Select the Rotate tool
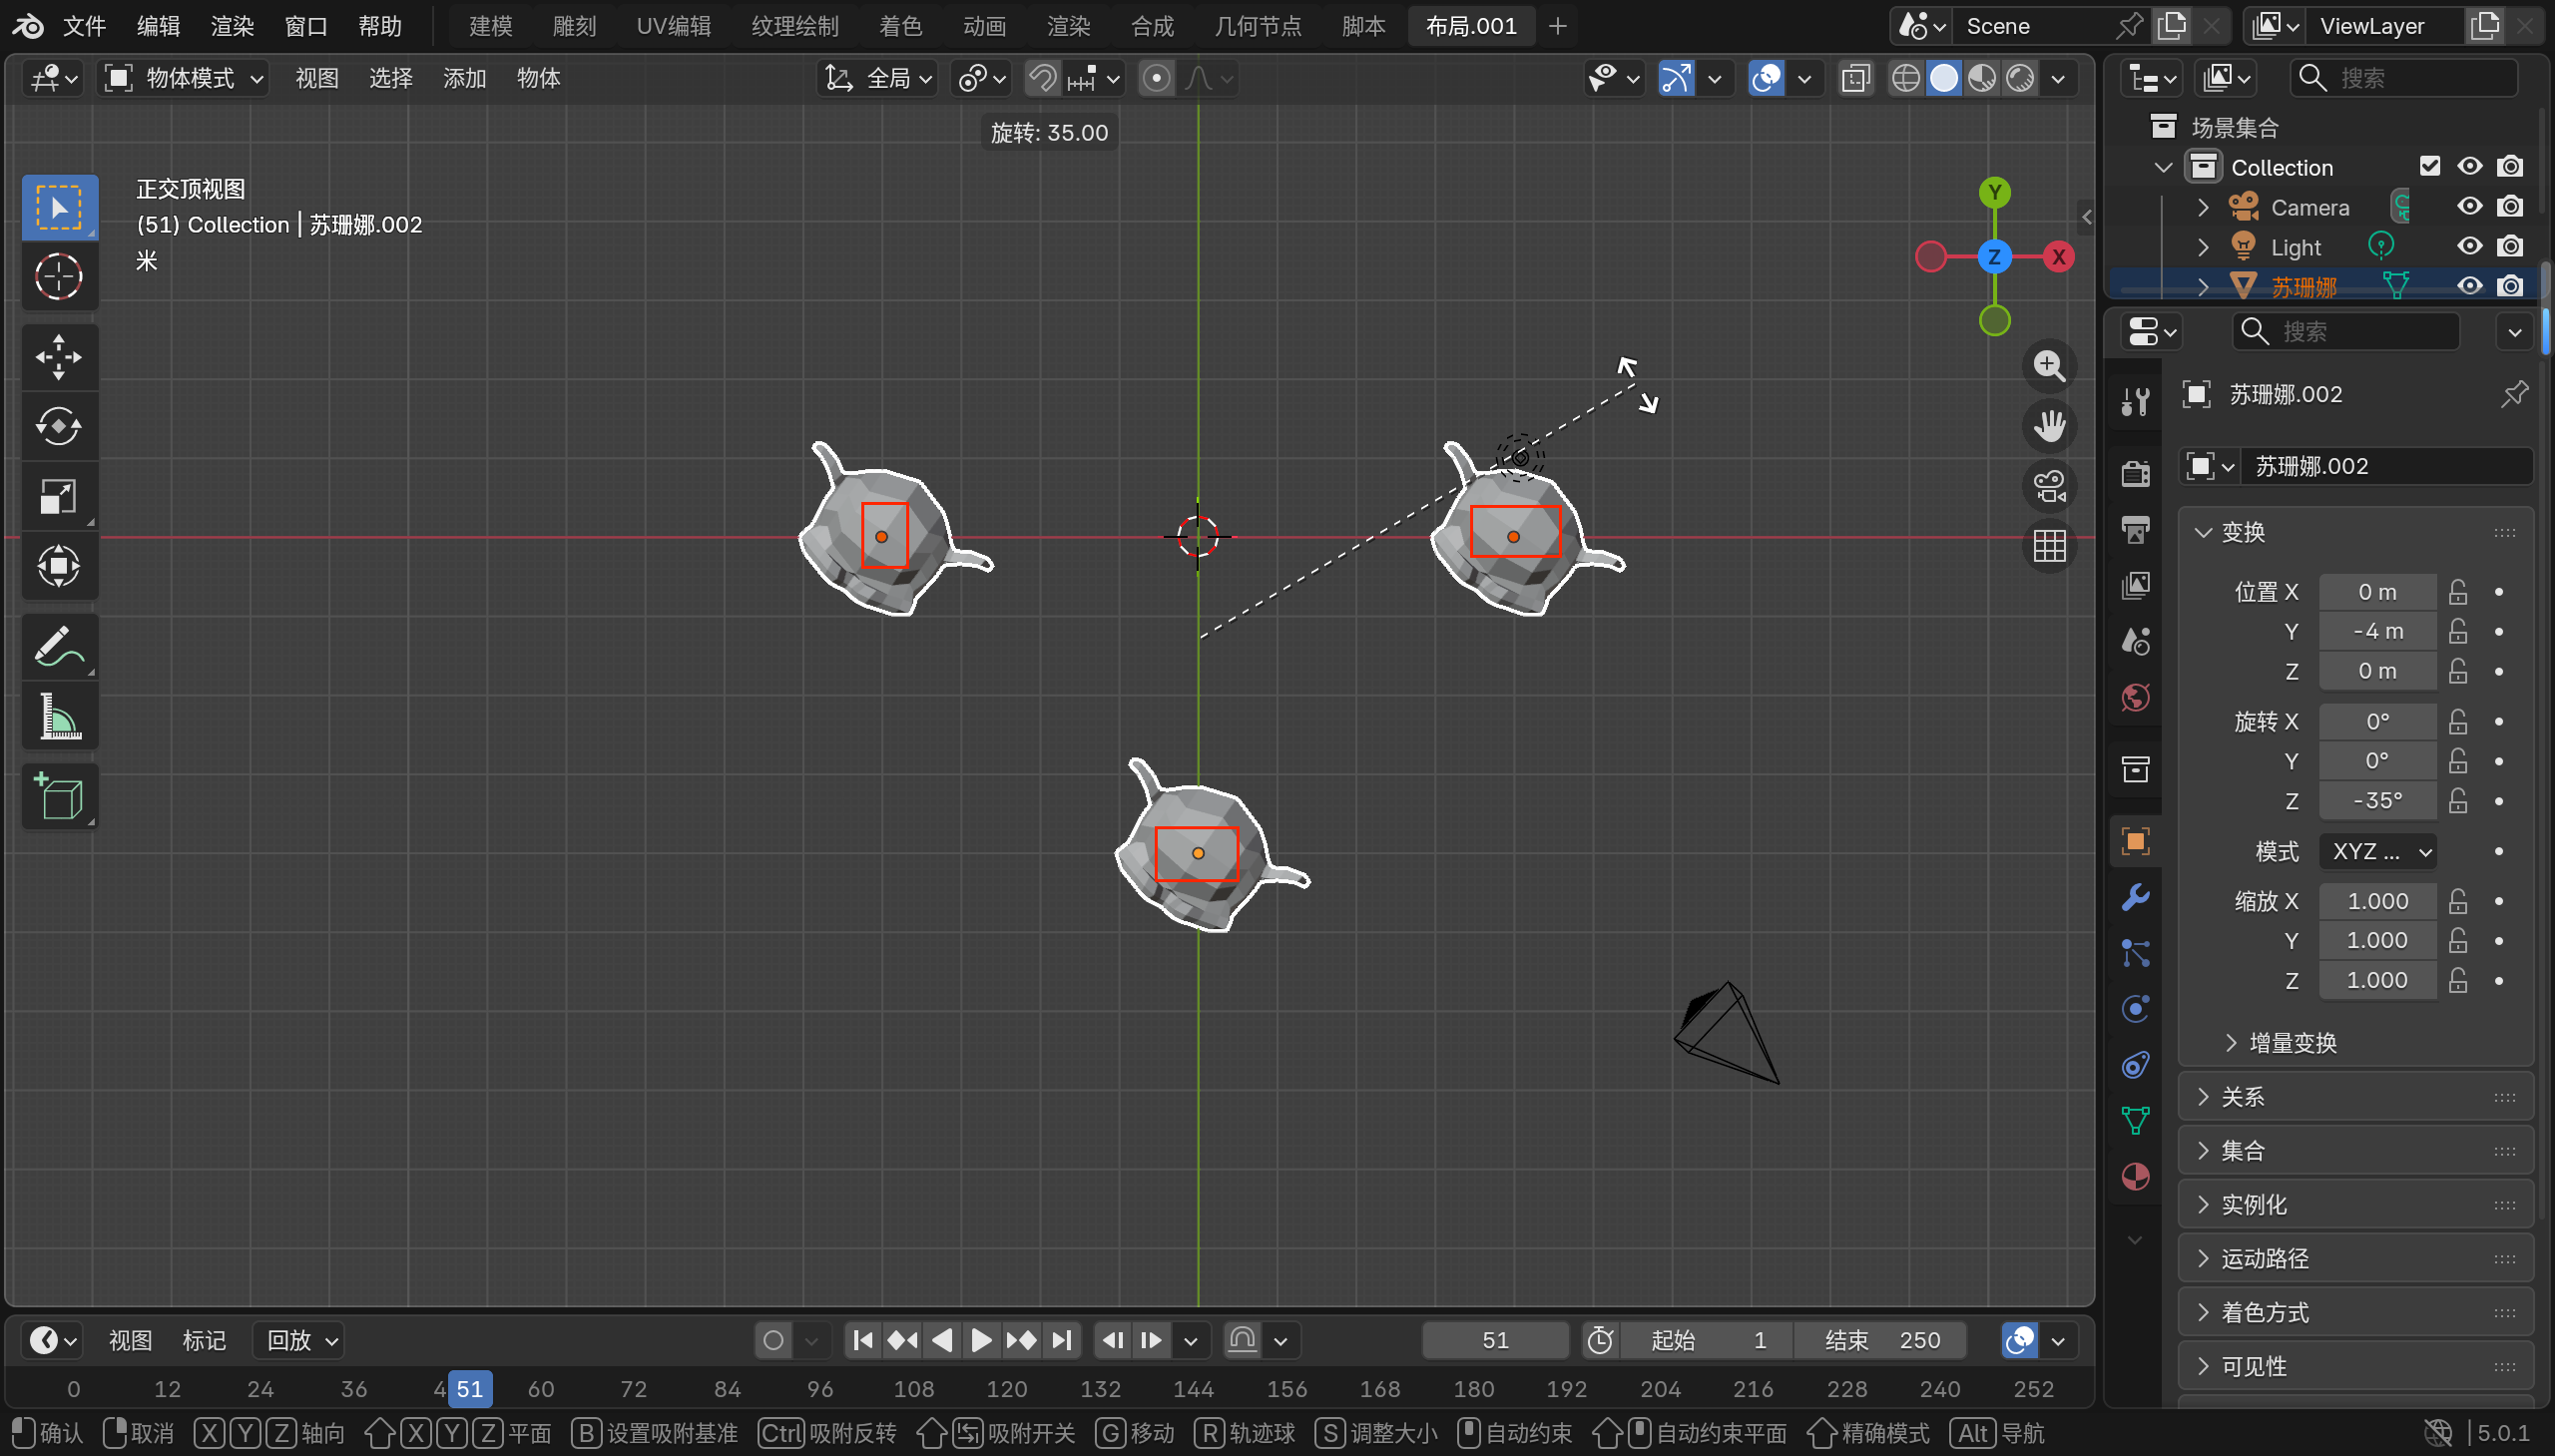 coord(58,427)
